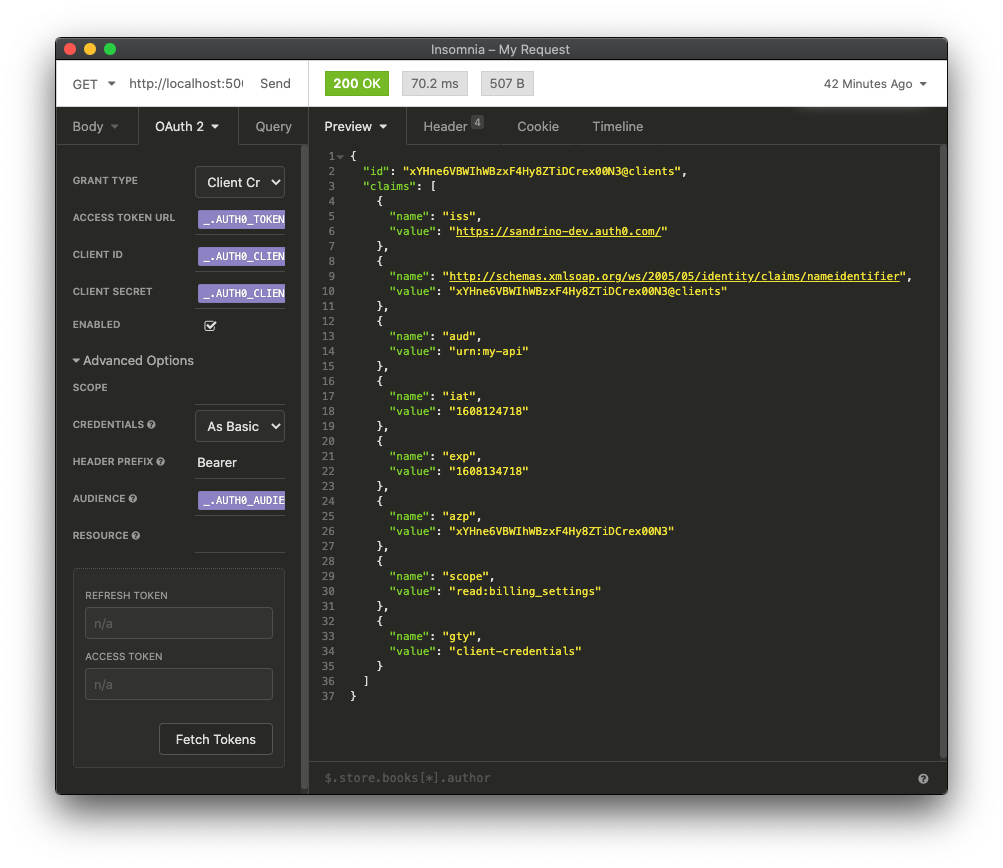The width and height of the screenshot is (1003, 868).
Task: Click the "urn:my-api" aud value
Action: 489,351
